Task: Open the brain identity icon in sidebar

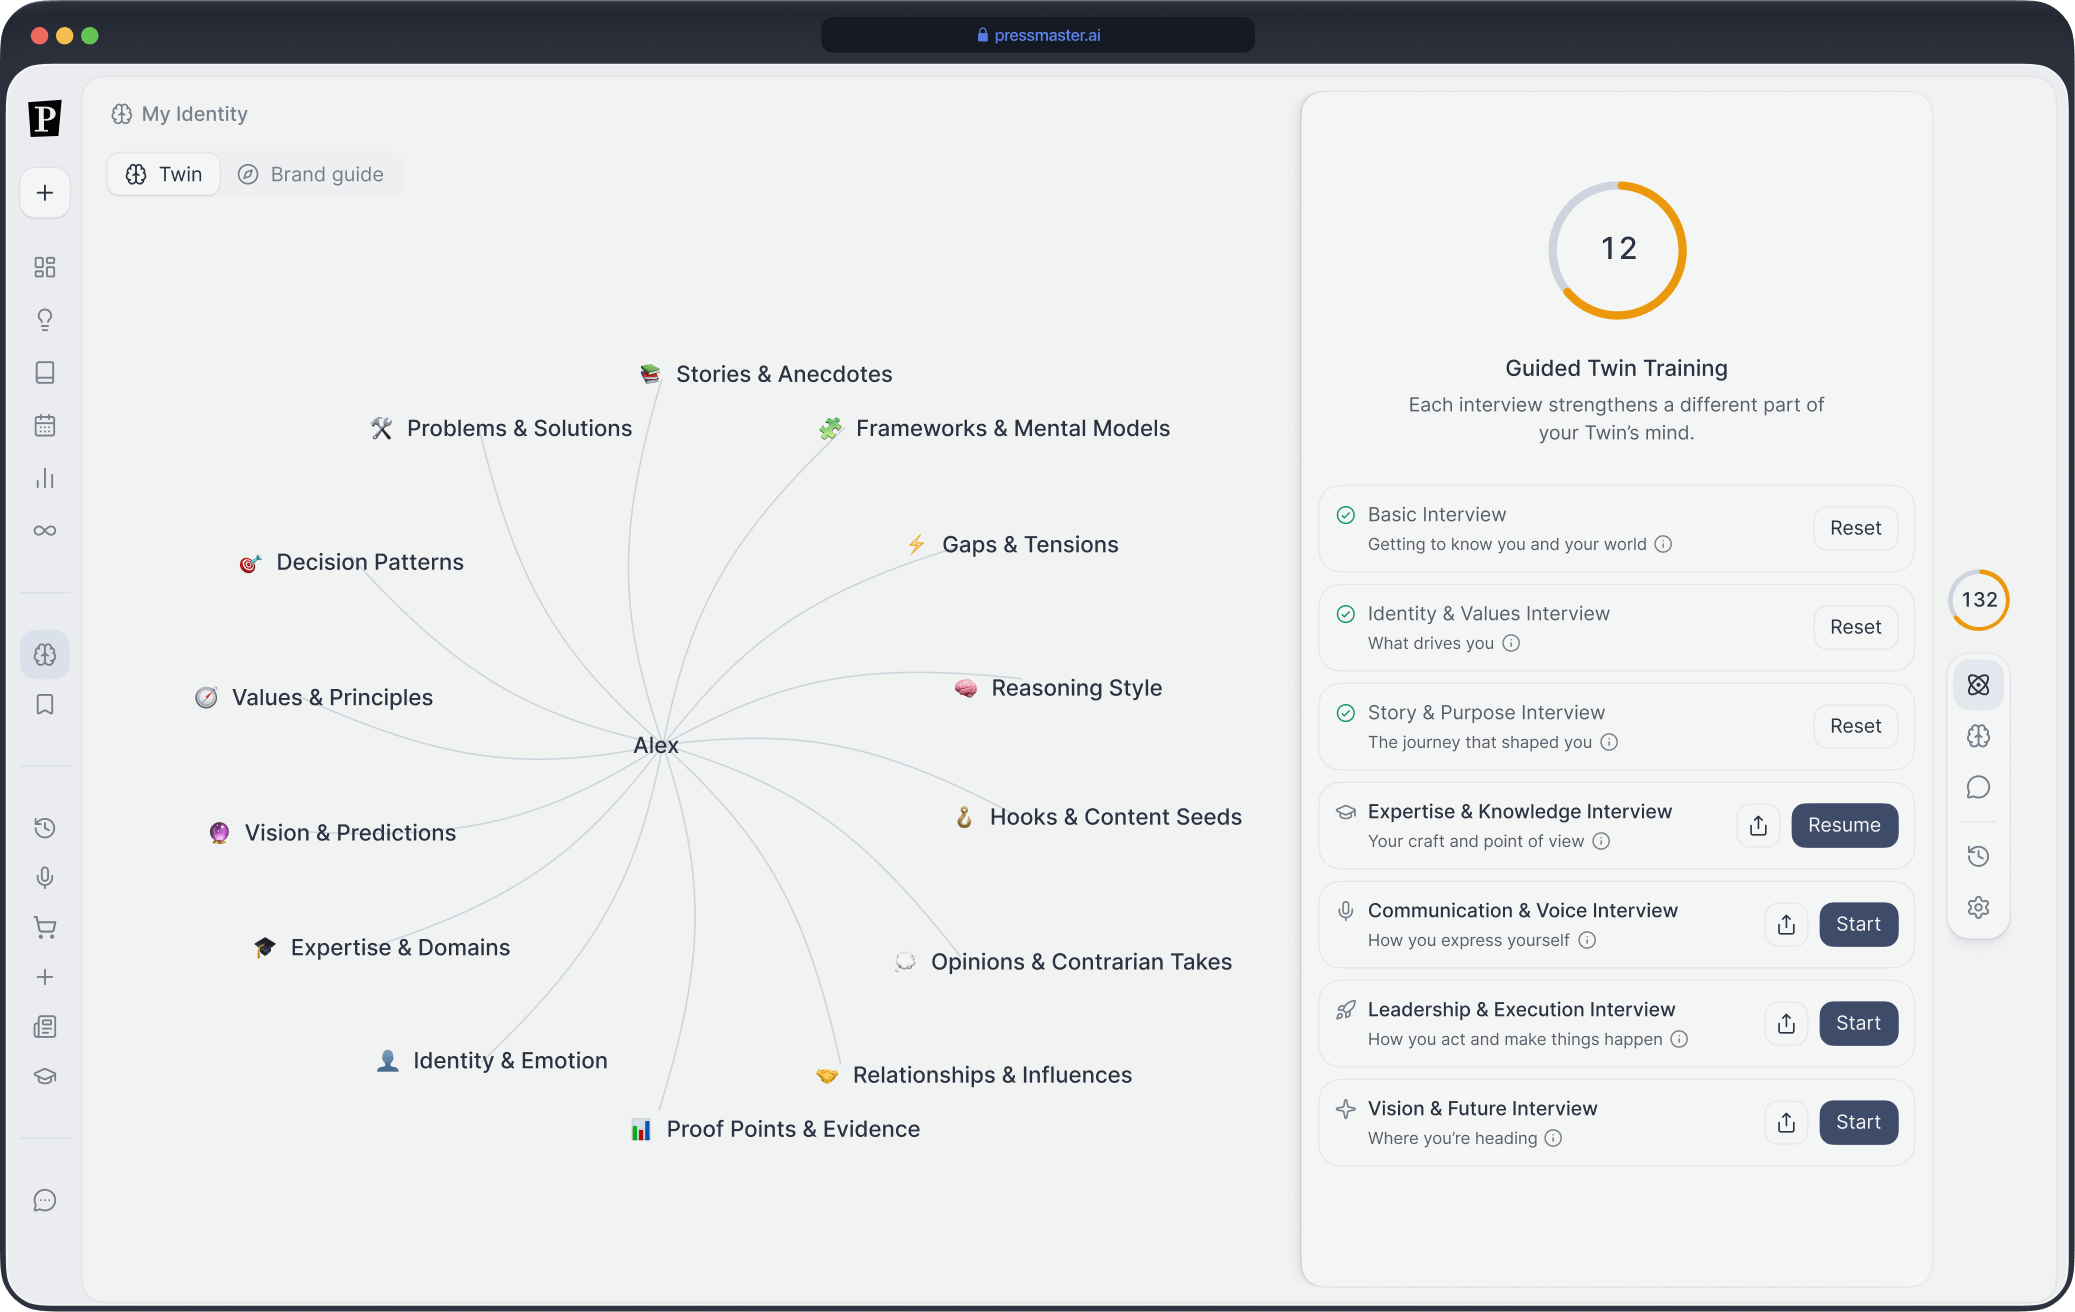Action: point(45,655)
